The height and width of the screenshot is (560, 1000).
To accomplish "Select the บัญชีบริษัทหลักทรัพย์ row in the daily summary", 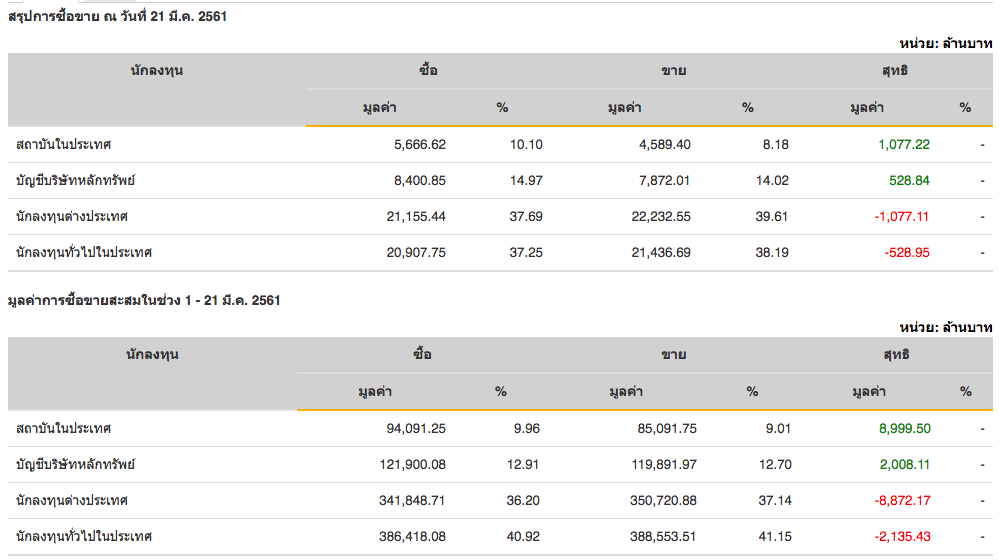I will tap(76, 180).
